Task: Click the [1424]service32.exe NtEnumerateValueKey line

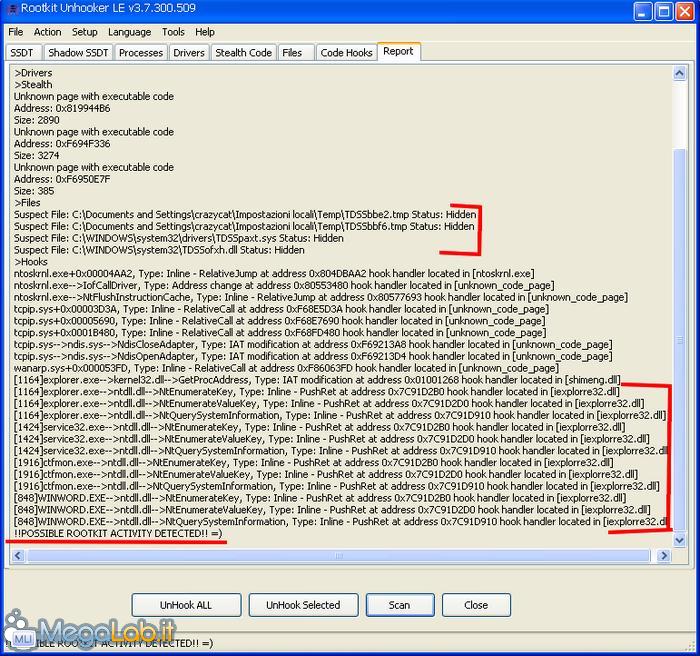Action: [x=332, y=439]
